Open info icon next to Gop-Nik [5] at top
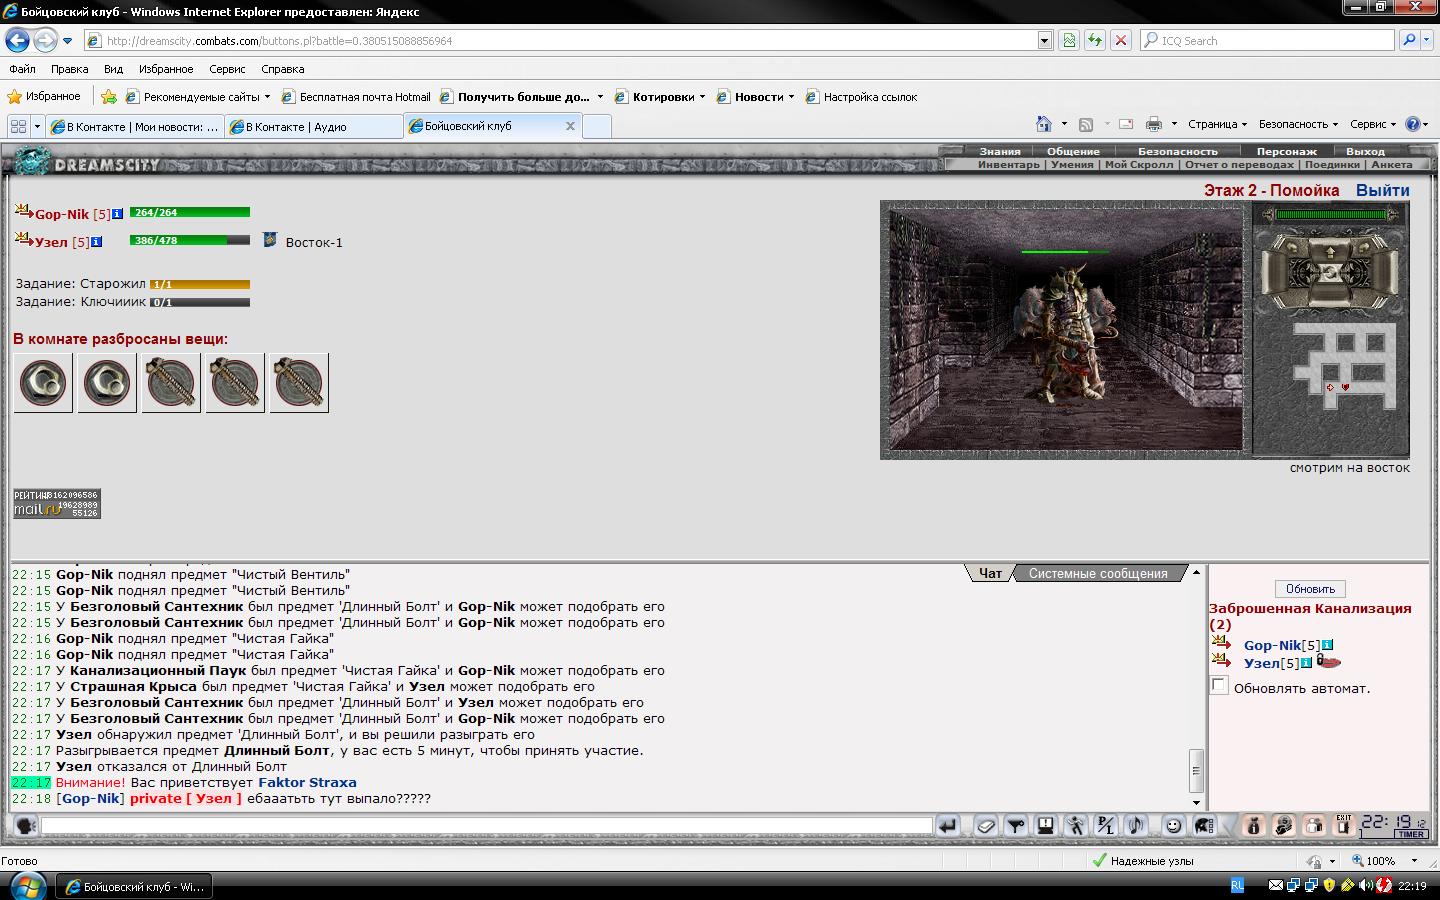The image size is (1440, 900). point(117,214)
